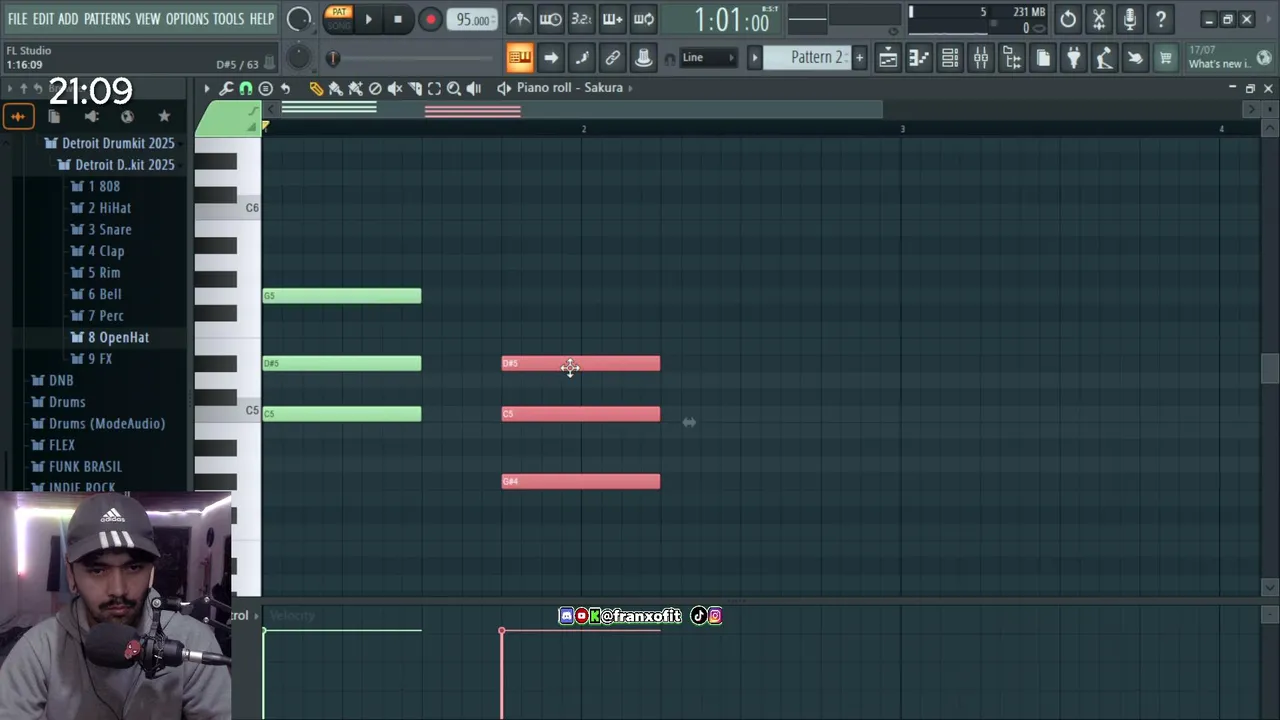Click the one-click audio recording microphone

[x=1130, y=19]
